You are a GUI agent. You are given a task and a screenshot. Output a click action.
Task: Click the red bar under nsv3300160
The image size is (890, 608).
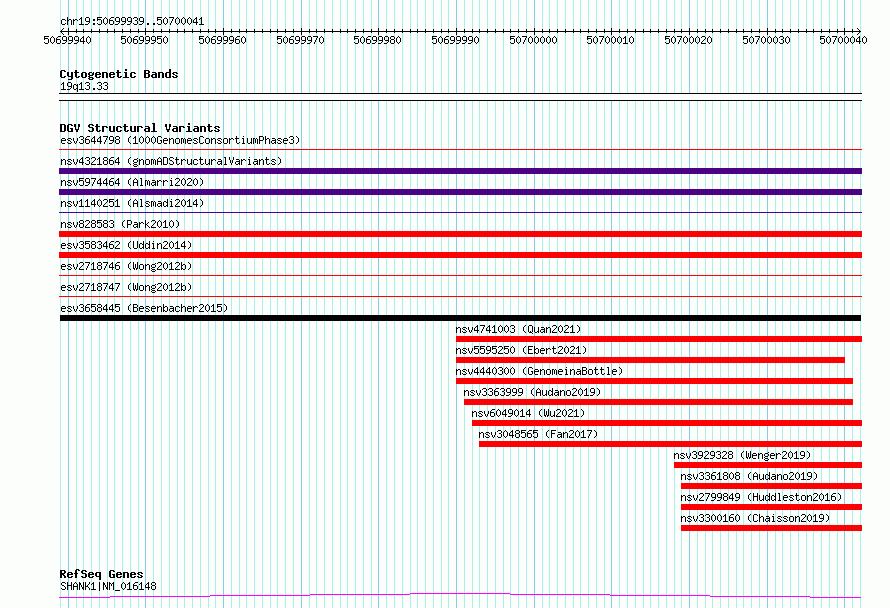[771, 528]
